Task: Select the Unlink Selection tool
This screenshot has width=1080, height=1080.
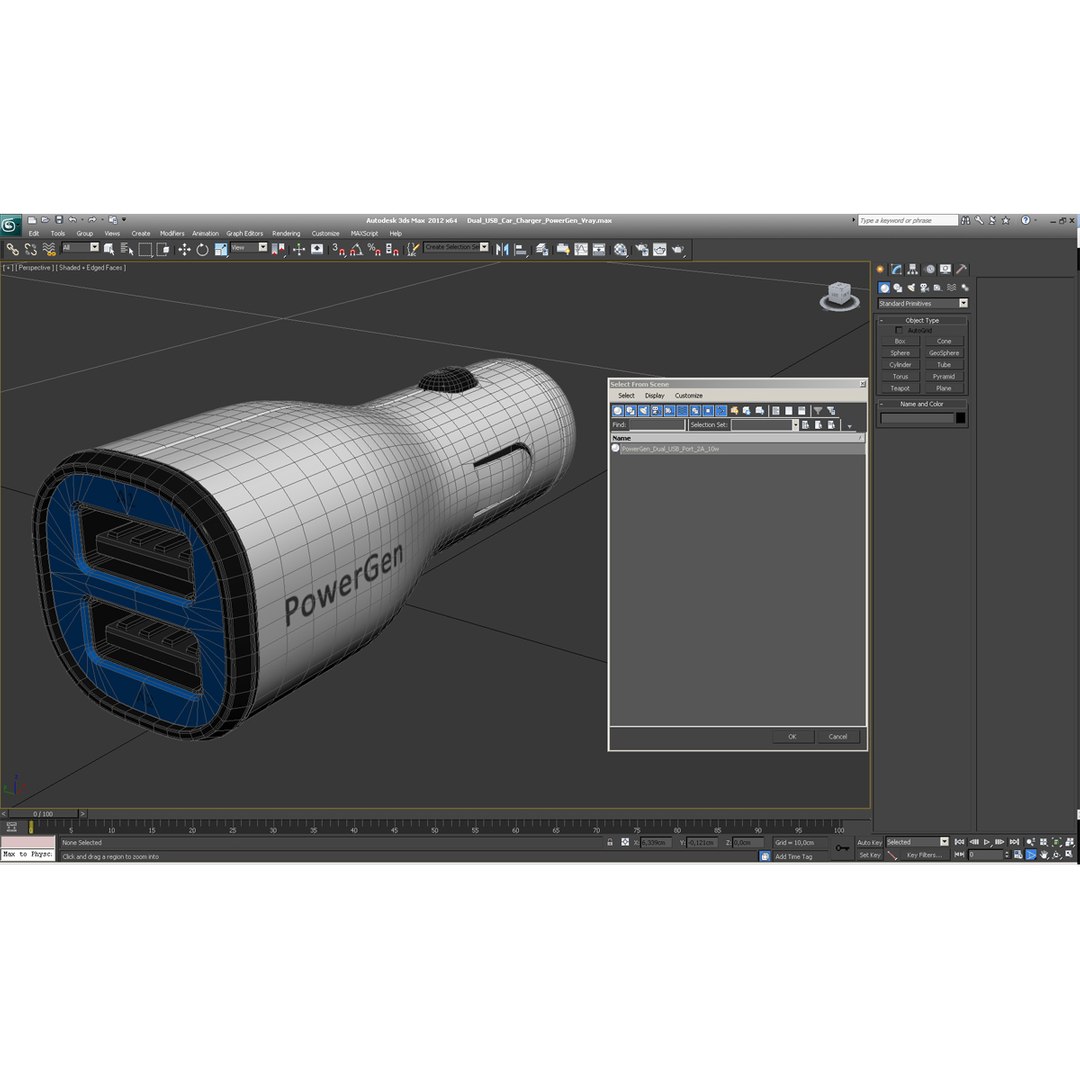Action: click(30, 249)
